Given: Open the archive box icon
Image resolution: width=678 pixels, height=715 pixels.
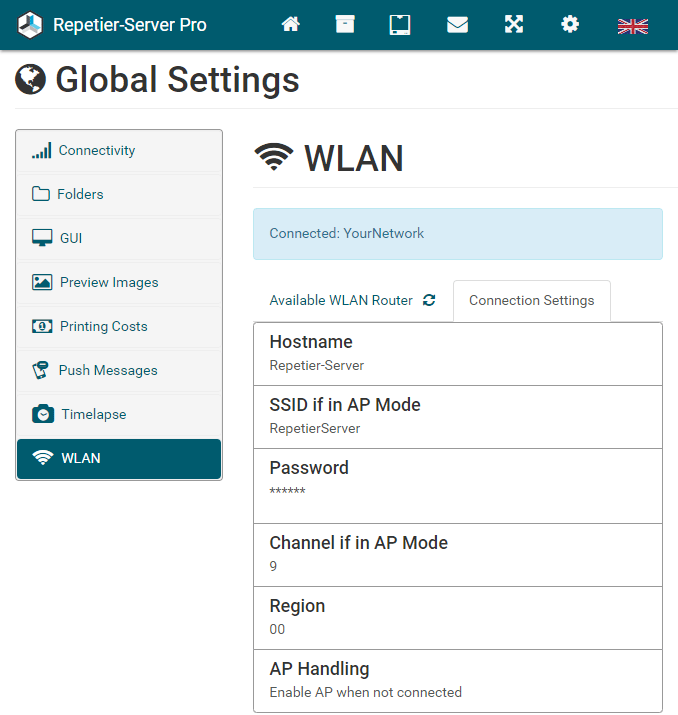Looking at the screenshot, I should coord(345,24).
